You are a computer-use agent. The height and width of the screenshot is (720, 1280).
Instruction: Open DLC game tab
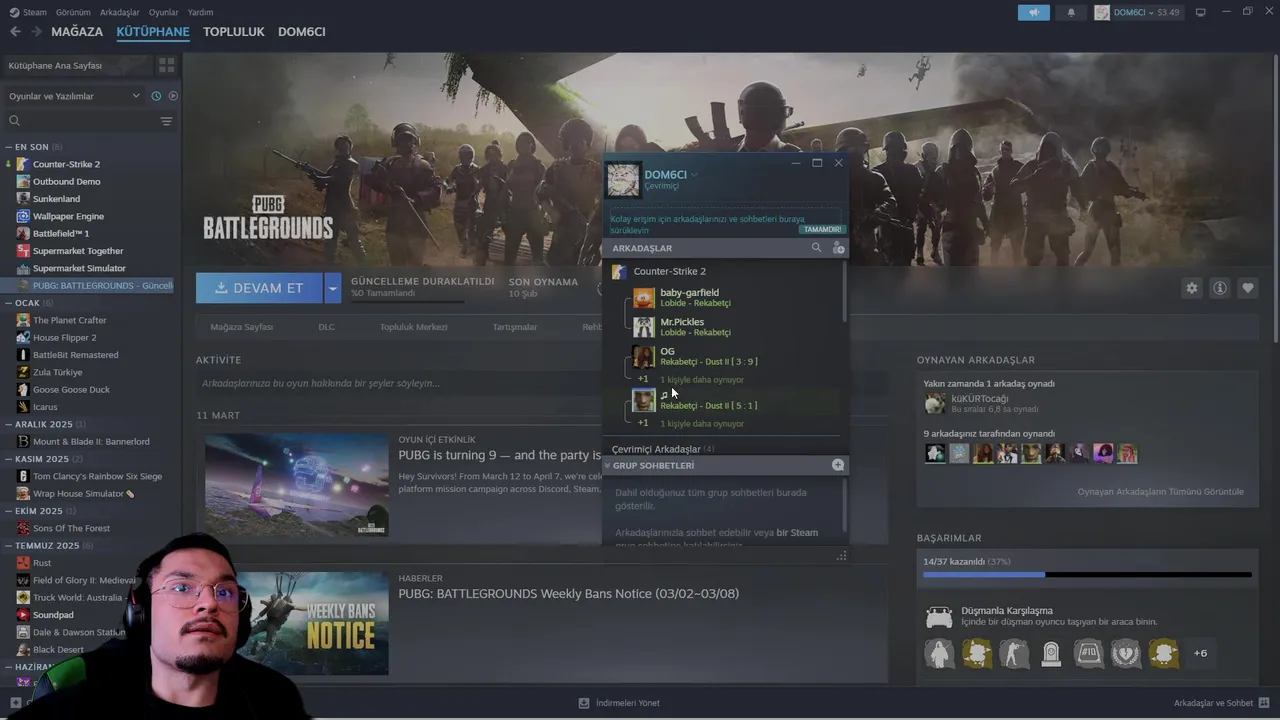tap(326, 327)
